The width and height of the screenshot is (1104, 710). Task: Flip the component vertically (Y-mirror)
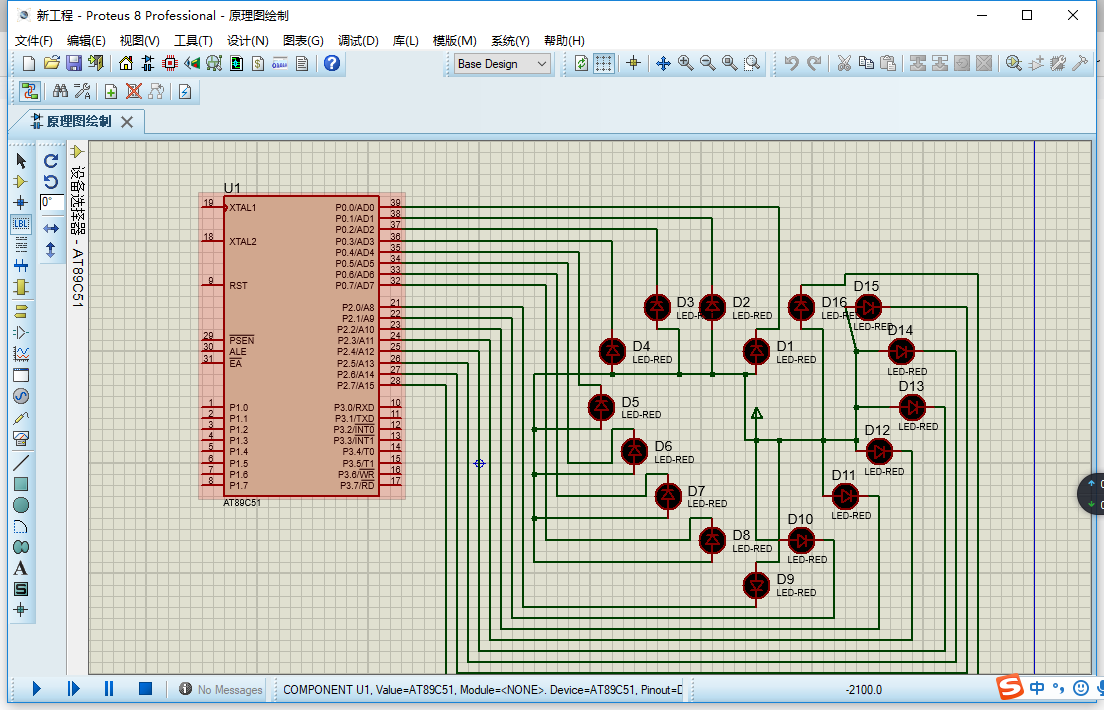point(51,250)
